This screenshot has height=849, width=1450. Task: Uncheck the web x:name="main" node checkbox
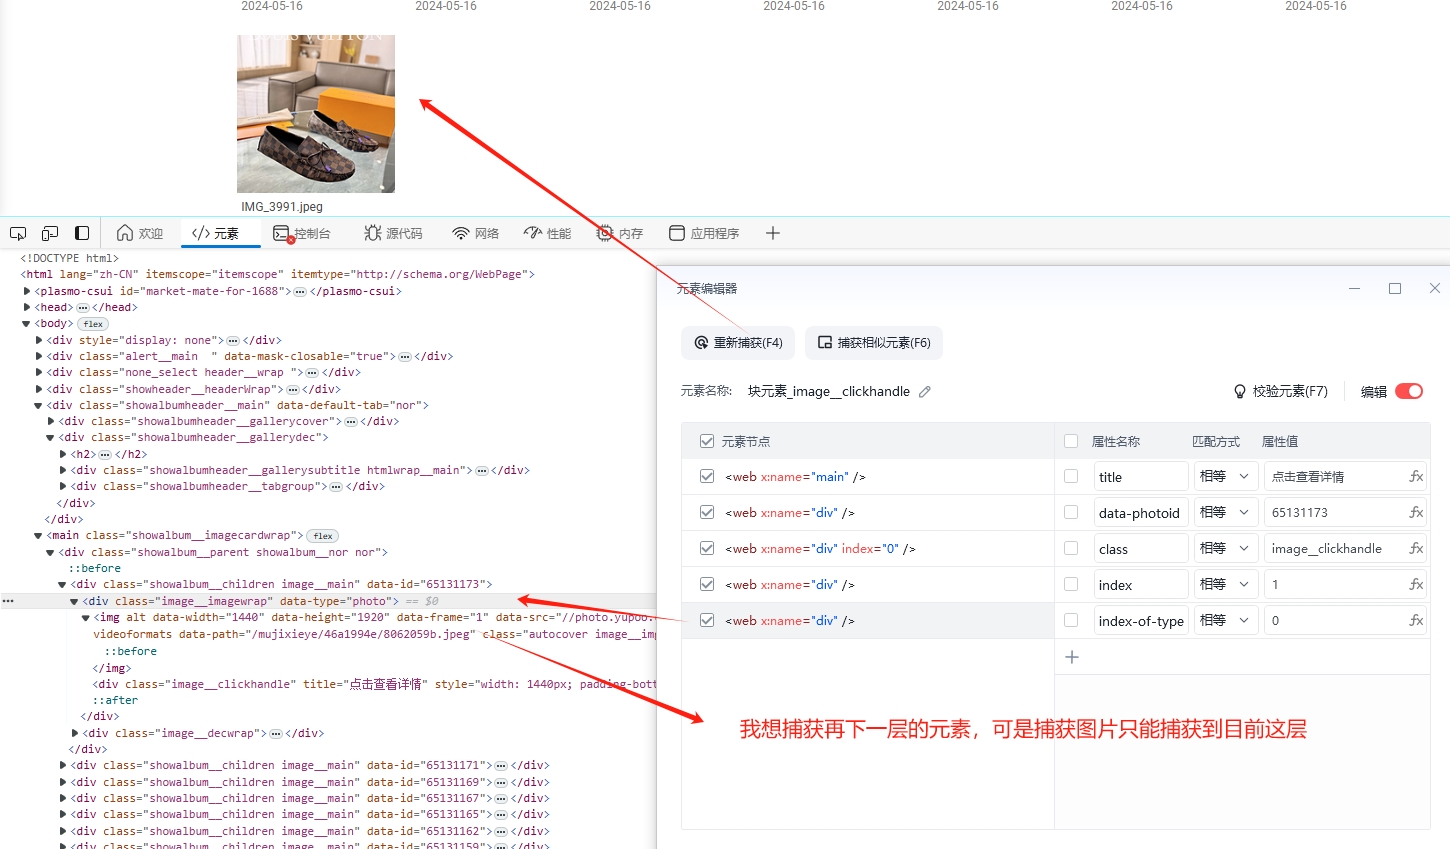[707, 477]
